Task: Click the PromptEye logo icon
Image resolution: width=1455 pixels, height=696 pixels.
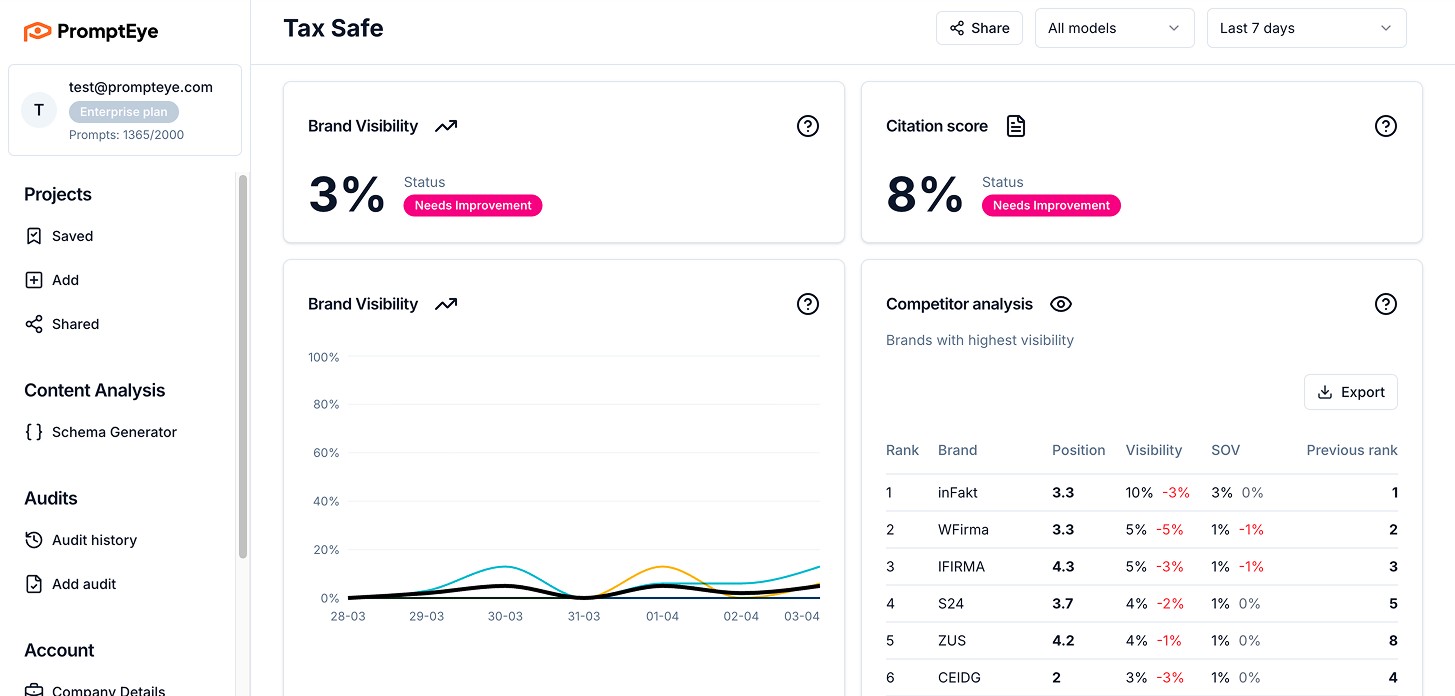Action: (37, 32)
